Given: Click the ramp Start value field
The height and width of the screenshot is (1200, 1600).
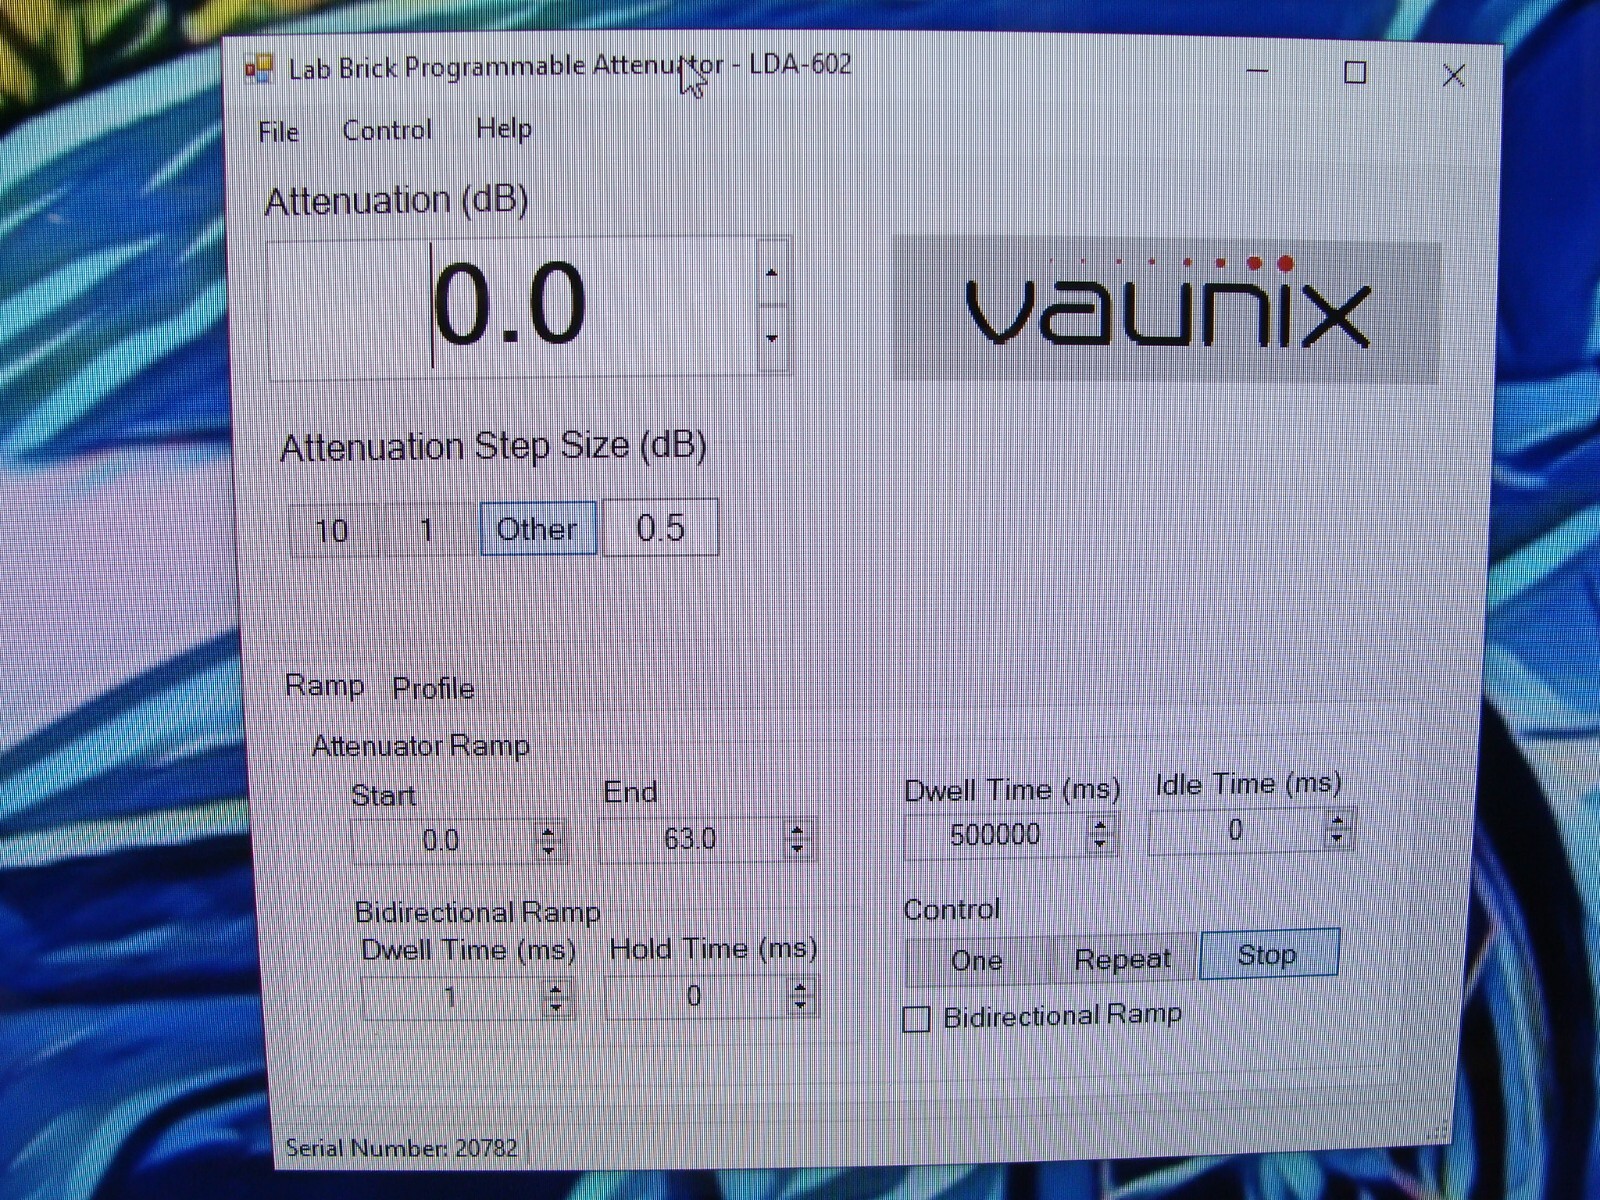Looking at the screenshot, I should point(442,840).
